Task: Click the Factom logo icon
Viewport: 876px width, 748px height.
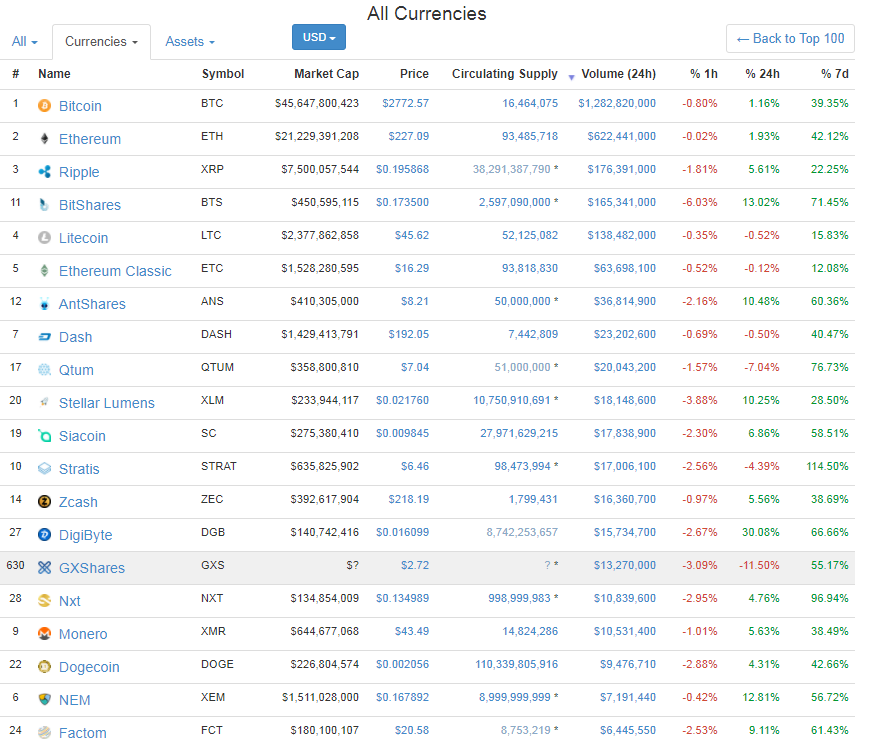Action: coord(45,732)
